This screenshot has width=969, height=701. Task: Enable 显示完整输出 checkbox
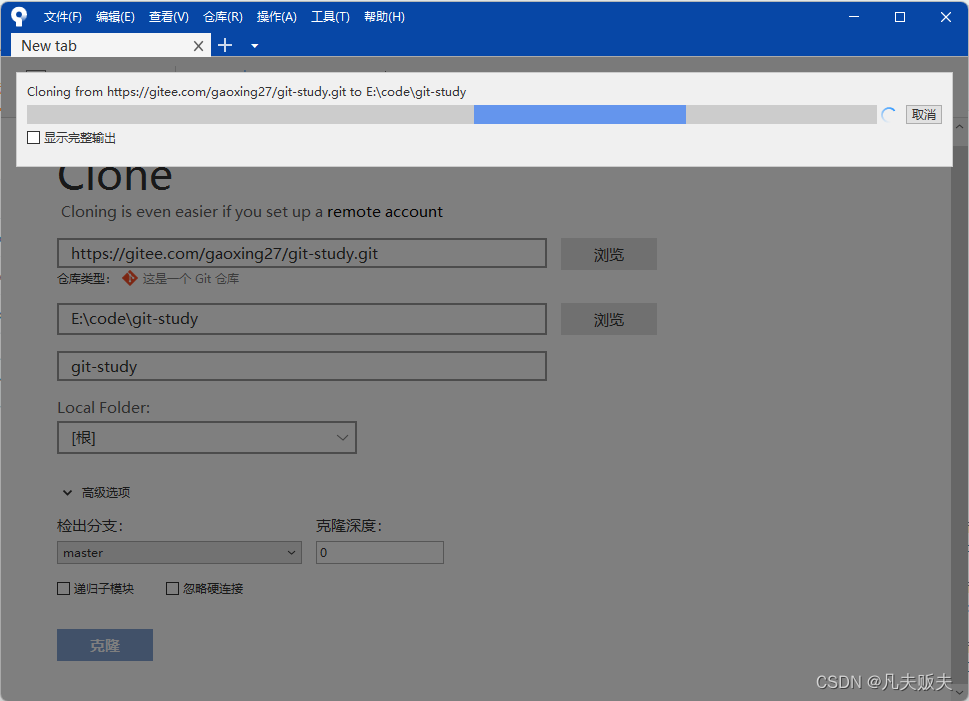click(33, 137)
